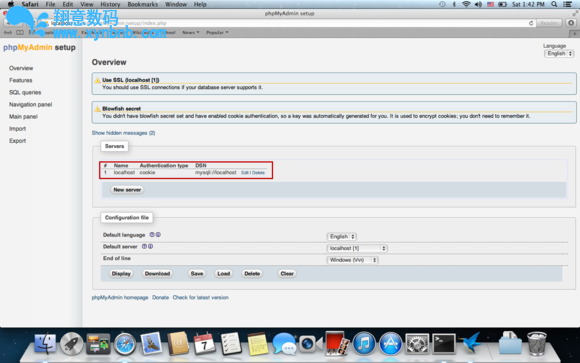Viewport: 580px width, 363px height.
Task: Click Delete for the localhost server
Action: (x=258, y=173)
